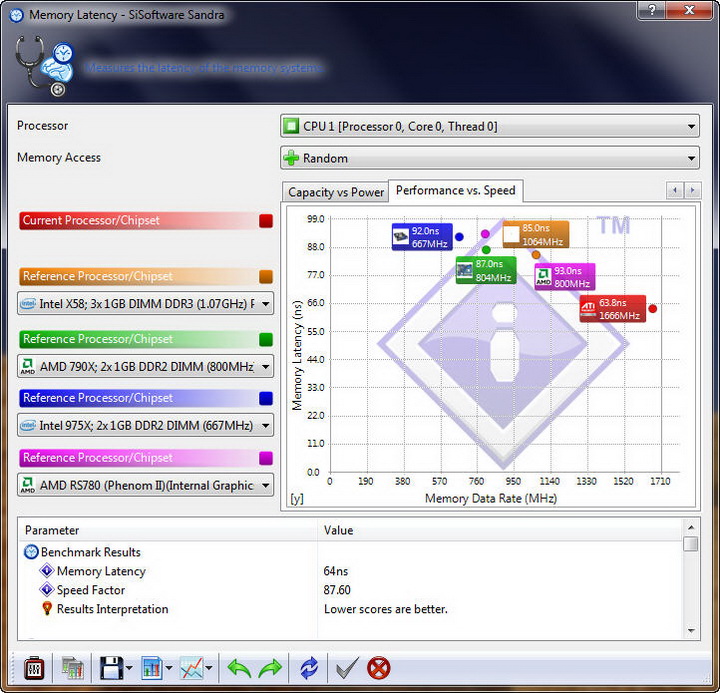The width and height of the screenshot is (720, 693).
Task: Click the blue 92.0ns 667MHz chart label
Action: click(422, 237)
